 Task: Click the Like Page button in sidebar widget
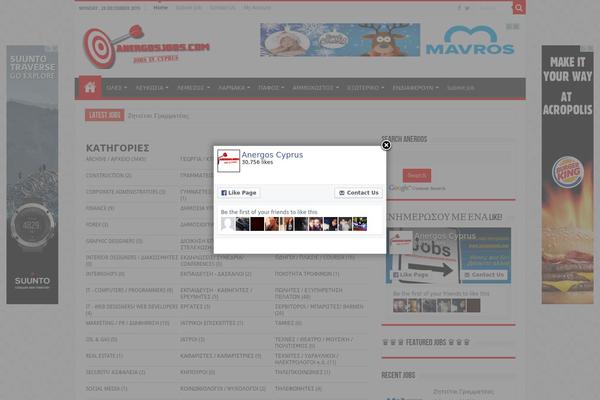(411, 275)
